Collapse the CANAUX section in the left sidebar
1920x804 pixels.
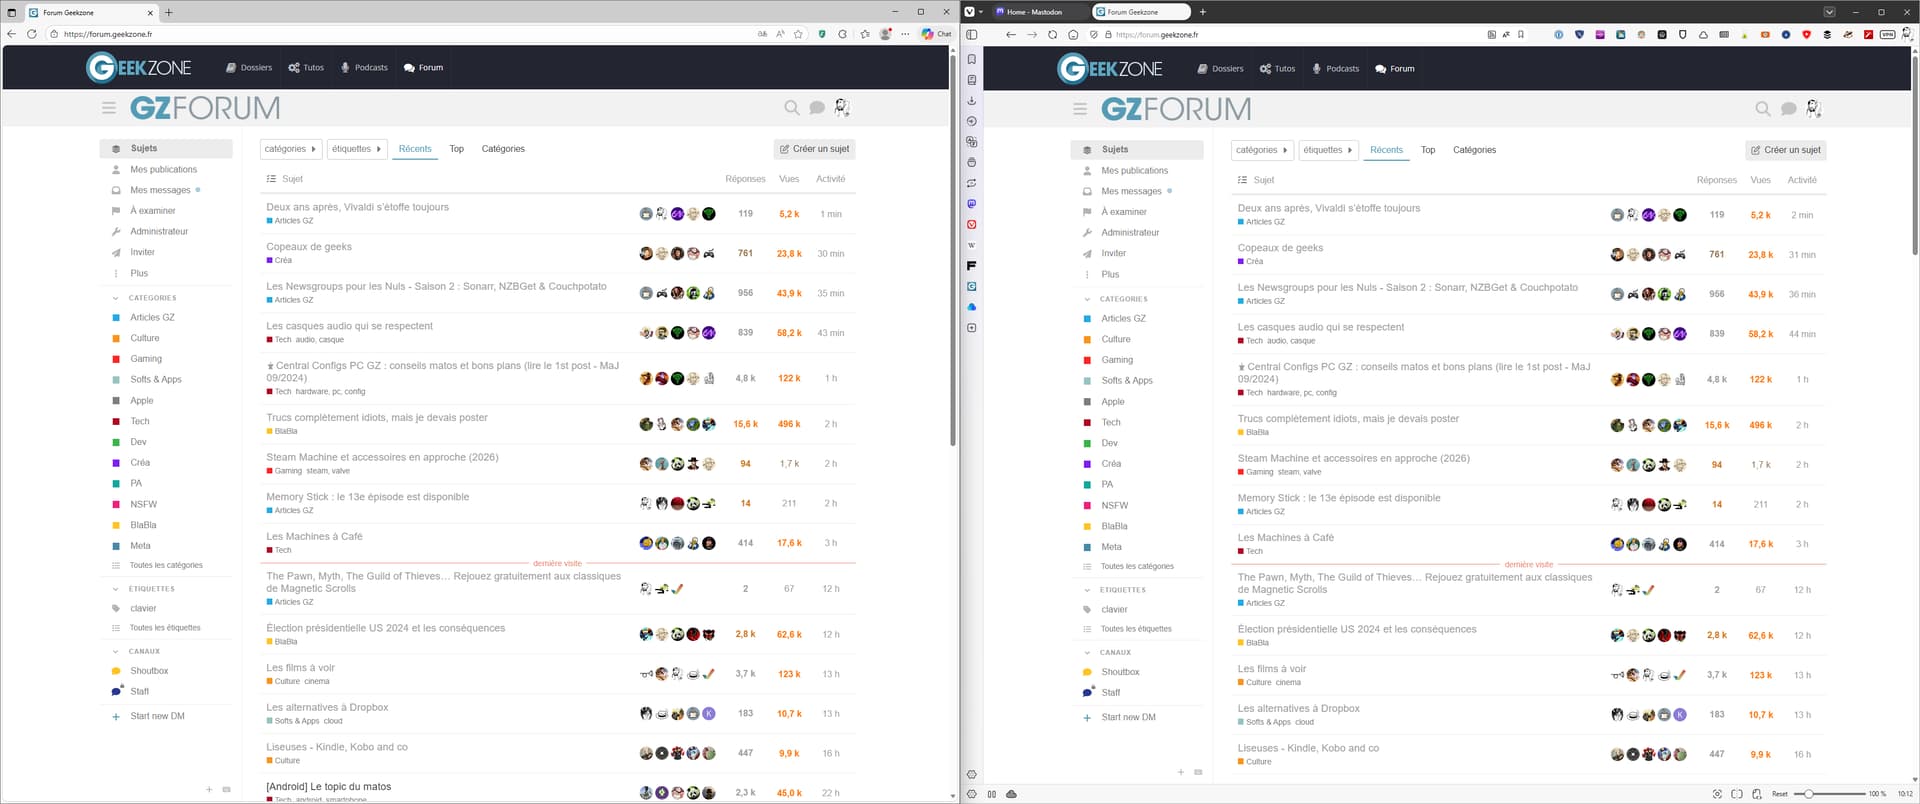pos(115,651)
